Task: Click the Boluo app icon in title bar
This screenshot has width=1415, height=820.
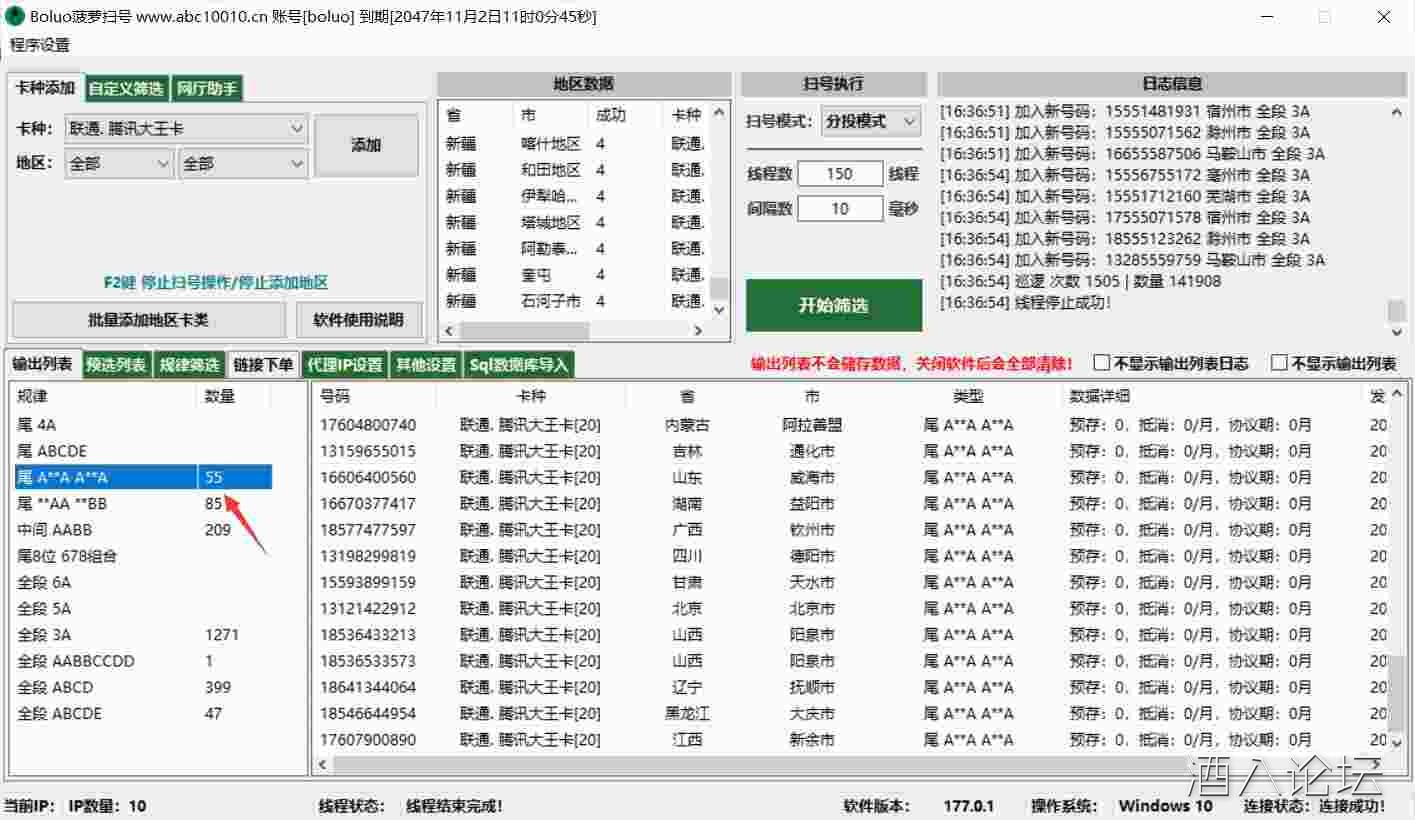Action: tap(14, 17)
